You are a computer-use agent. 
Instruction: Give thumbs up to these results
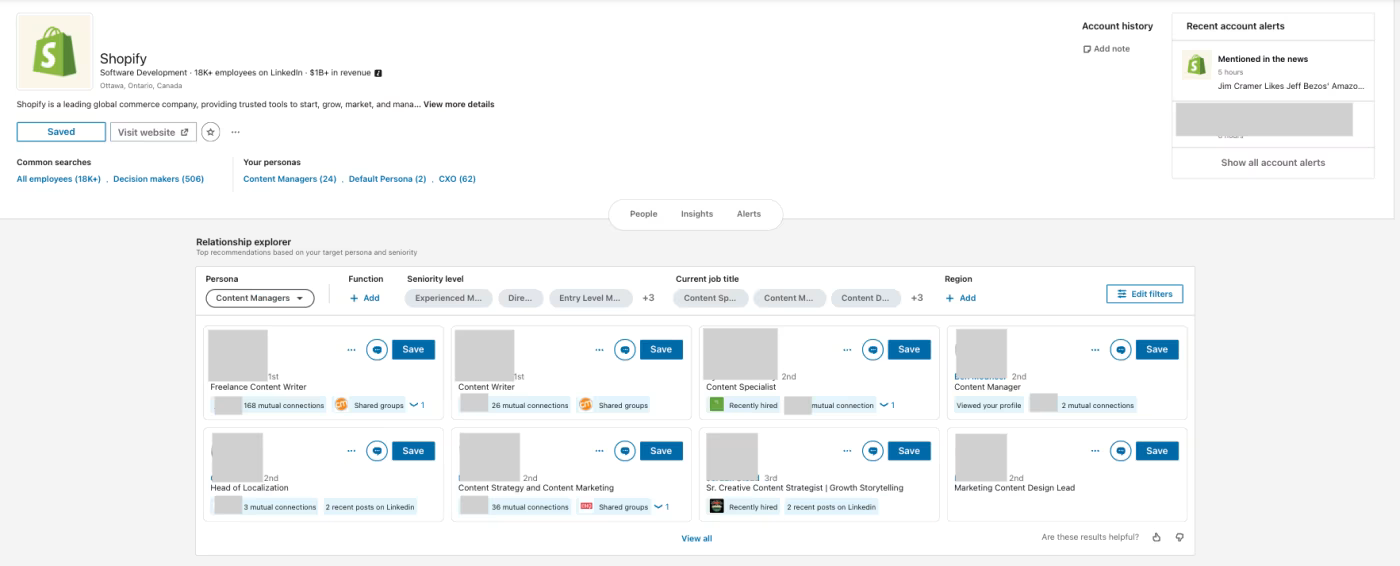coord(1157,537)
